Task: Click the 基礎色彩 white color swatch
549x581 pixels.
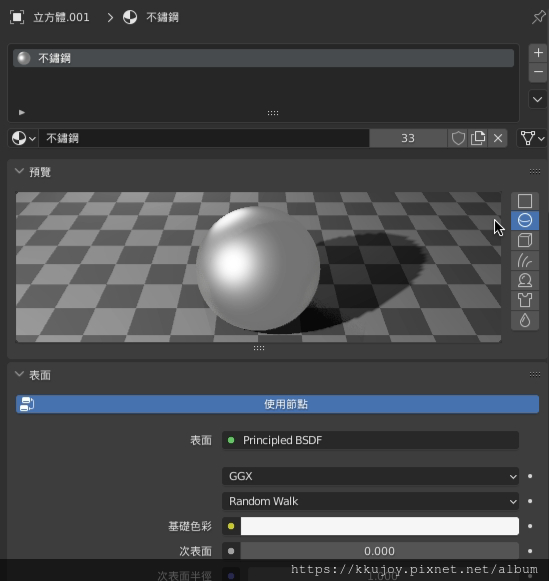Action: (380, 526)
